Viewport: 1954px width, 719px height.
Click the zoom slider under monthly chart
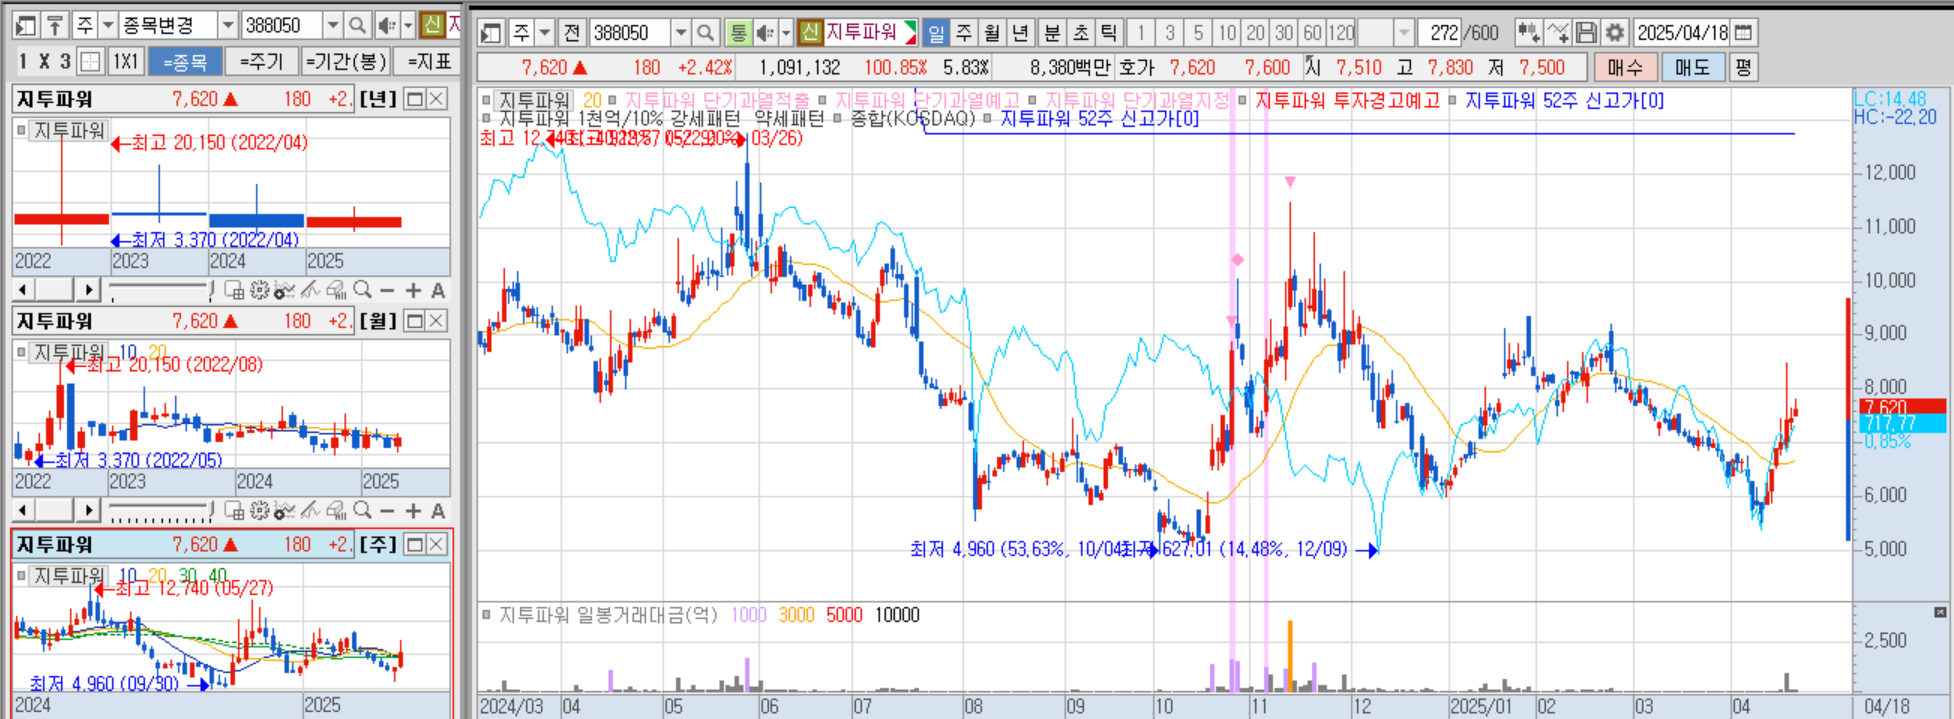pyautogui.click(x=160, y=511)
